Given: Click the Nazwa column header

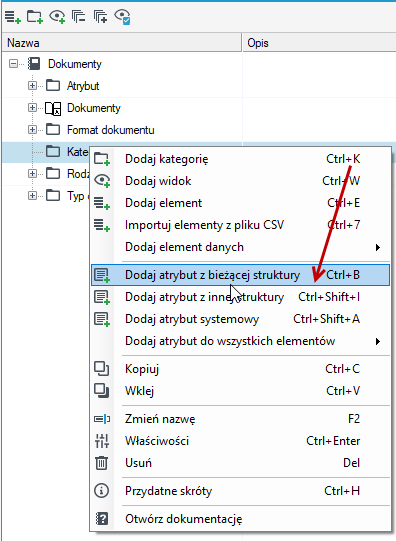Looking at the screenshot, I should click(122, 43).
